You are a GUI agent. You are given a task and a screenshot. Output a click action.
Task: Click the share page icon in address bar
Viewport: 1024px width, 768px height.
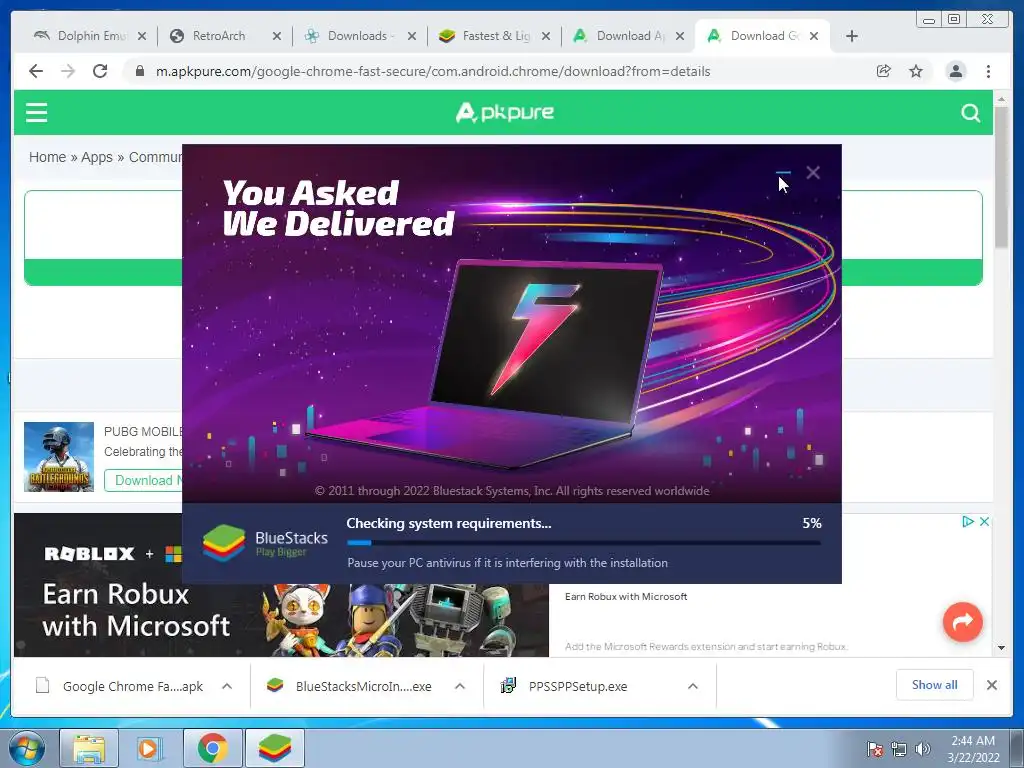883,71
